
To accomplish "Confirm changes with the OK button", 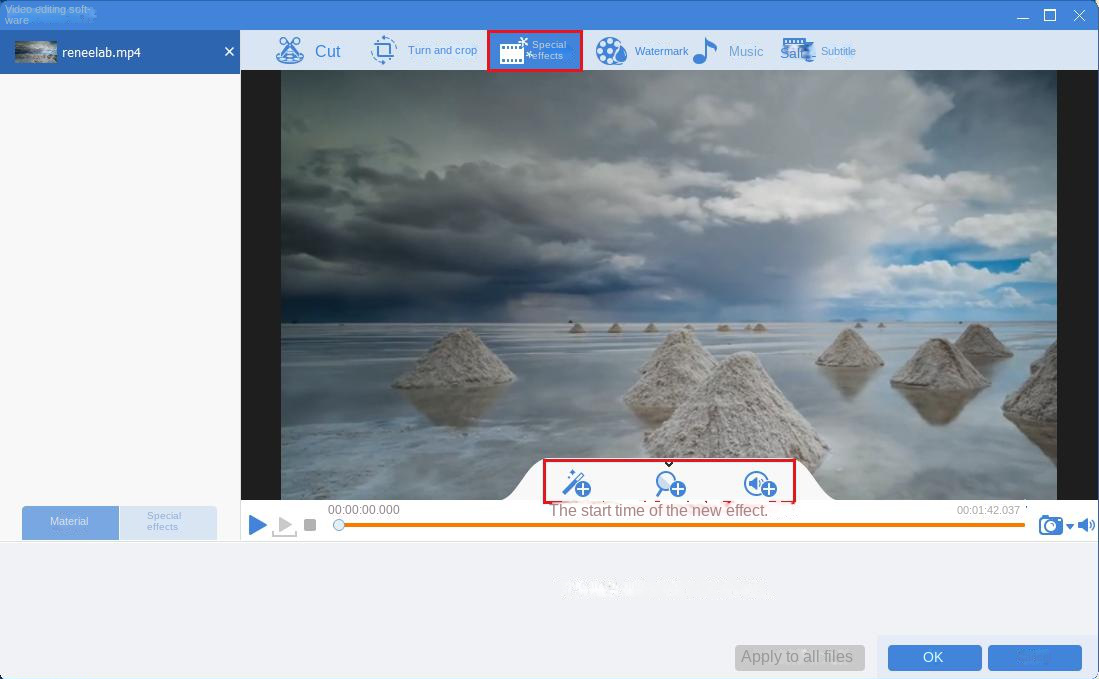I will click(933, 657).
